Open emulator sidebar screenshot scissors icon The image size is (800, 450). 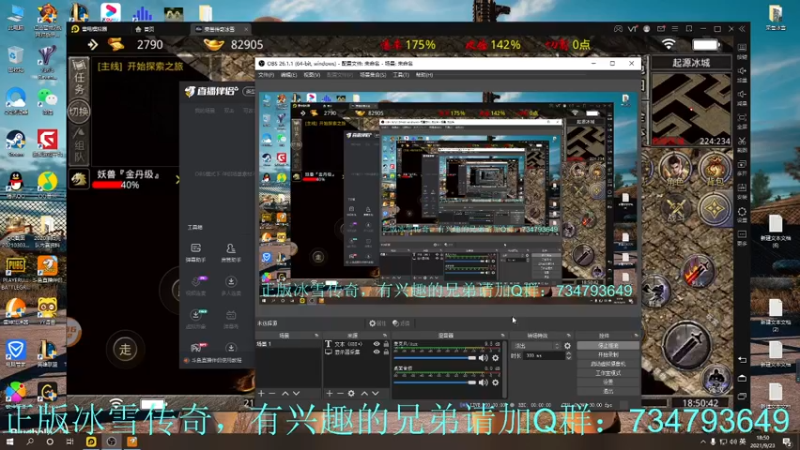742,141
